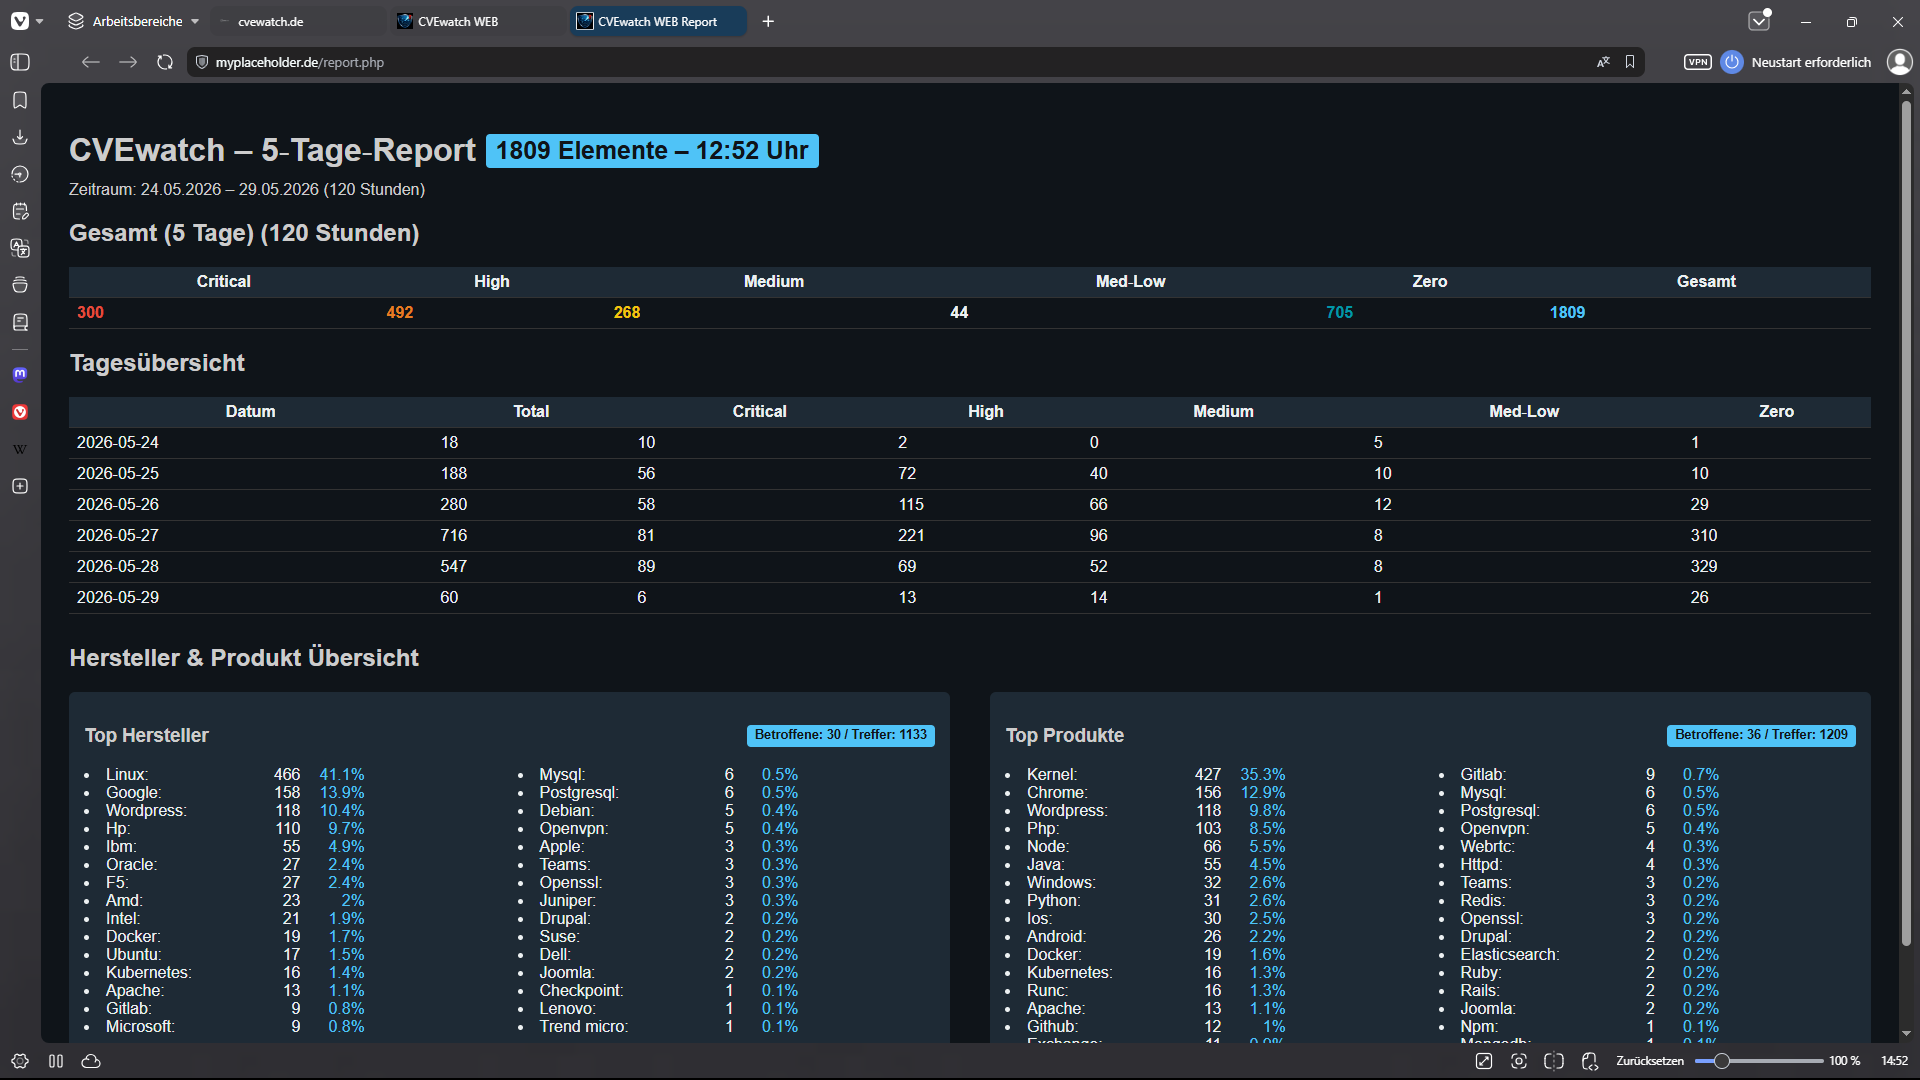Click Zurücksetzen zoom reset
The image size is (1920, 1080).
[1650, 1061]
